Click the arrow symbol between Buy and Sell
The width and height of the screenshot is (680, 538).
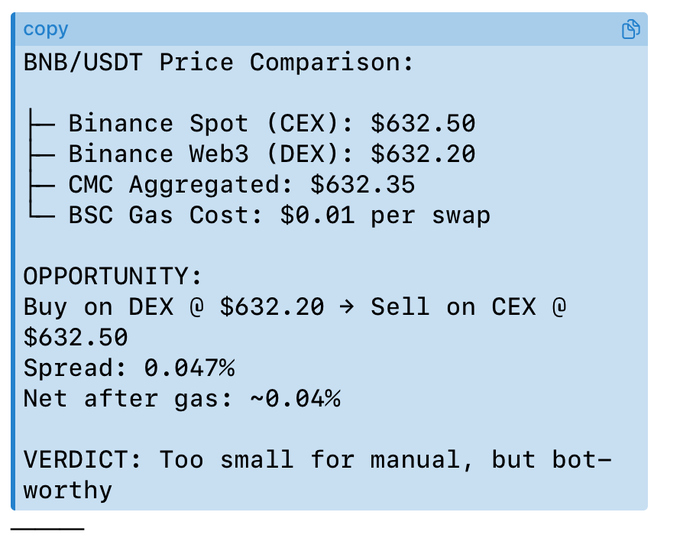[x=347, y=307]
